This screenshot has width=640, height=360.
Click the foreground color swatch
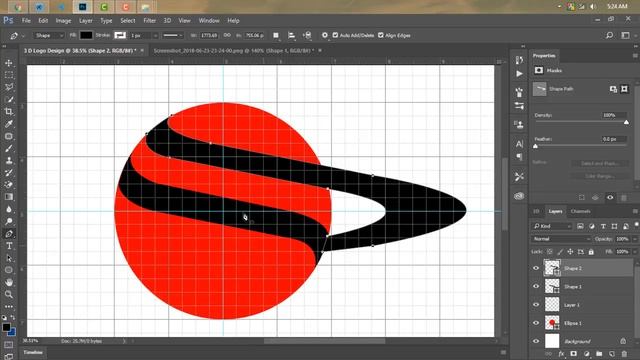6,327
